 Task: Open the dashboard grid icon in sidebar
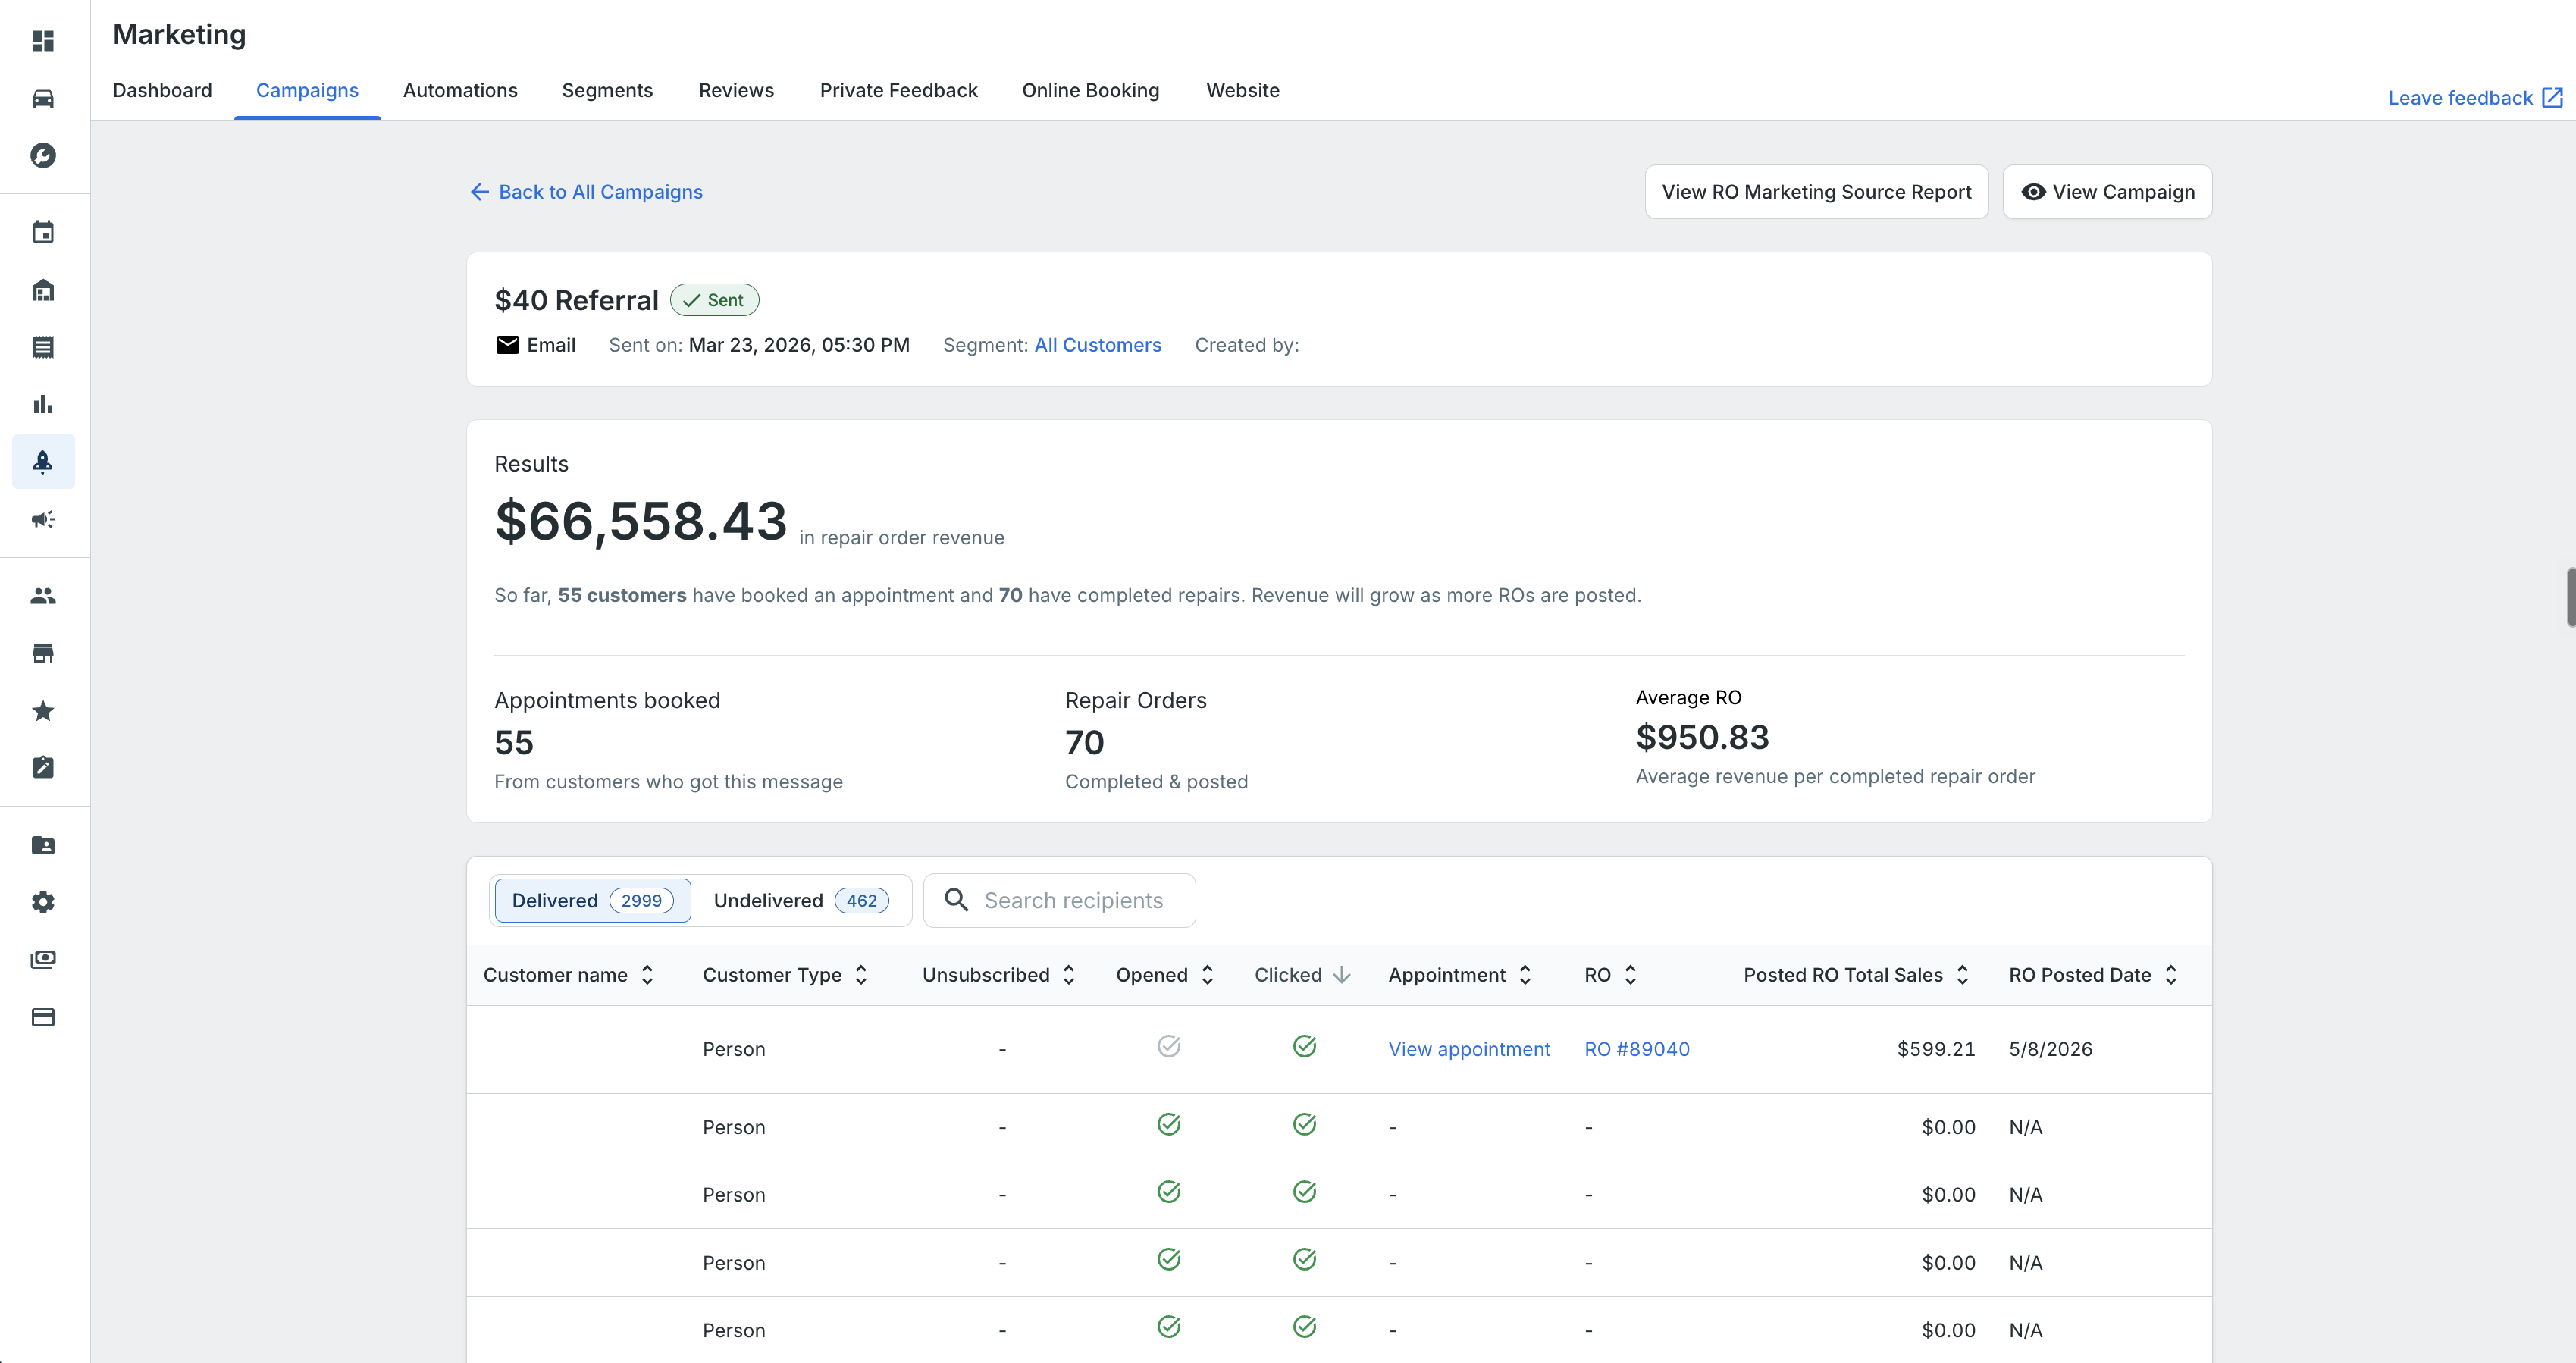[x=43, y=41]
